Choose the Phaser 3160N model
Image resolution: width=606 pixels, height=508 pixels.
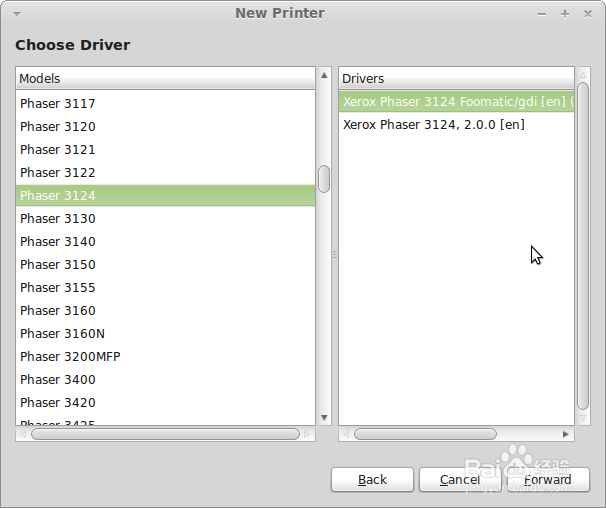tap(165, 334)
